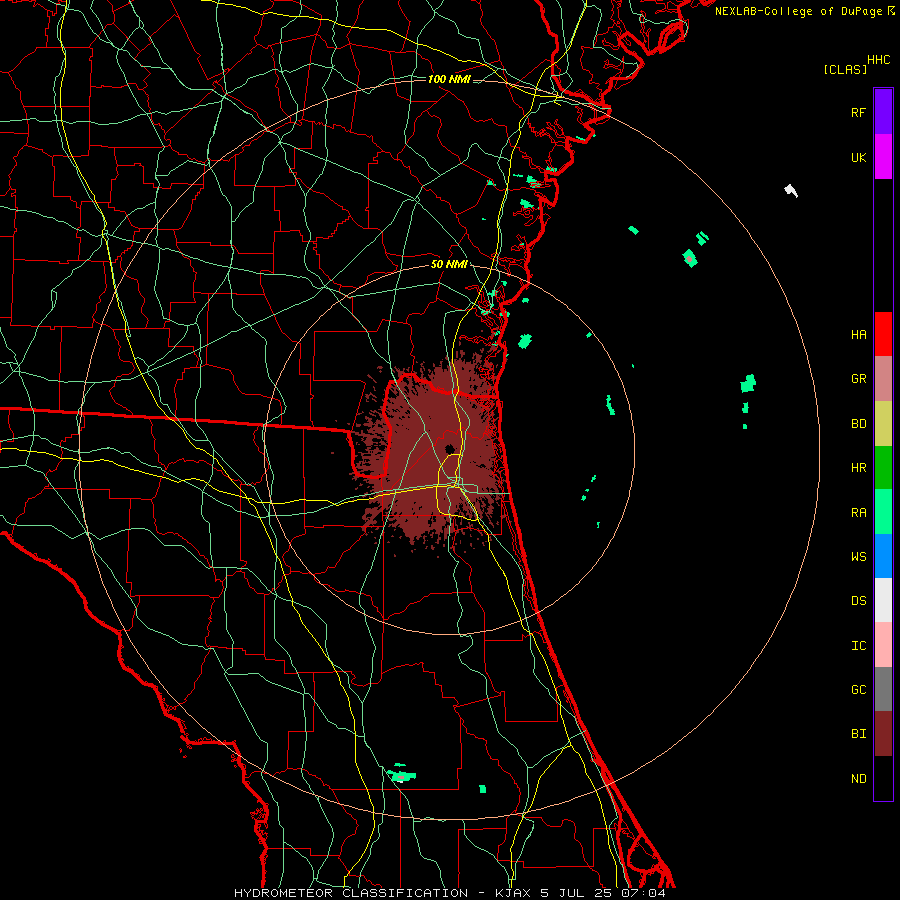900x900 pixels.
Task: Click the HHC product label
Action: 879,60
